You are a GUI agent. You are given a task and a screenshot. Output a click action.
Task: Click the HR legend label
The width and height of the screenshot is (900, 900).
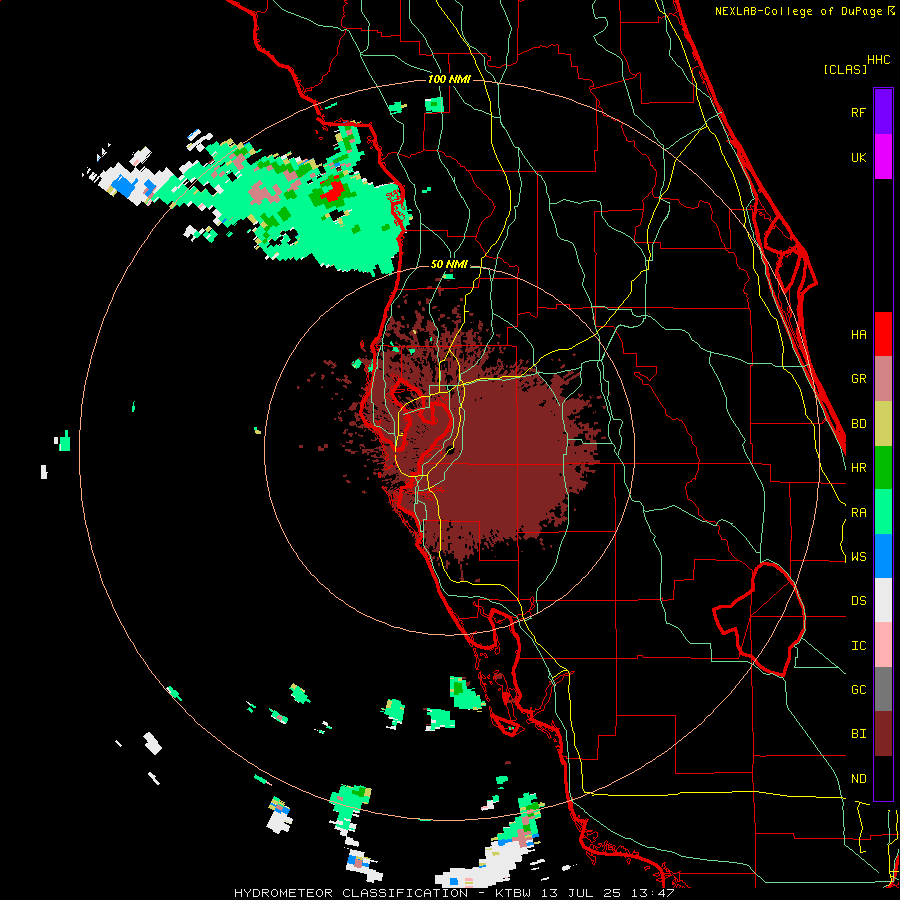point(858,468)
